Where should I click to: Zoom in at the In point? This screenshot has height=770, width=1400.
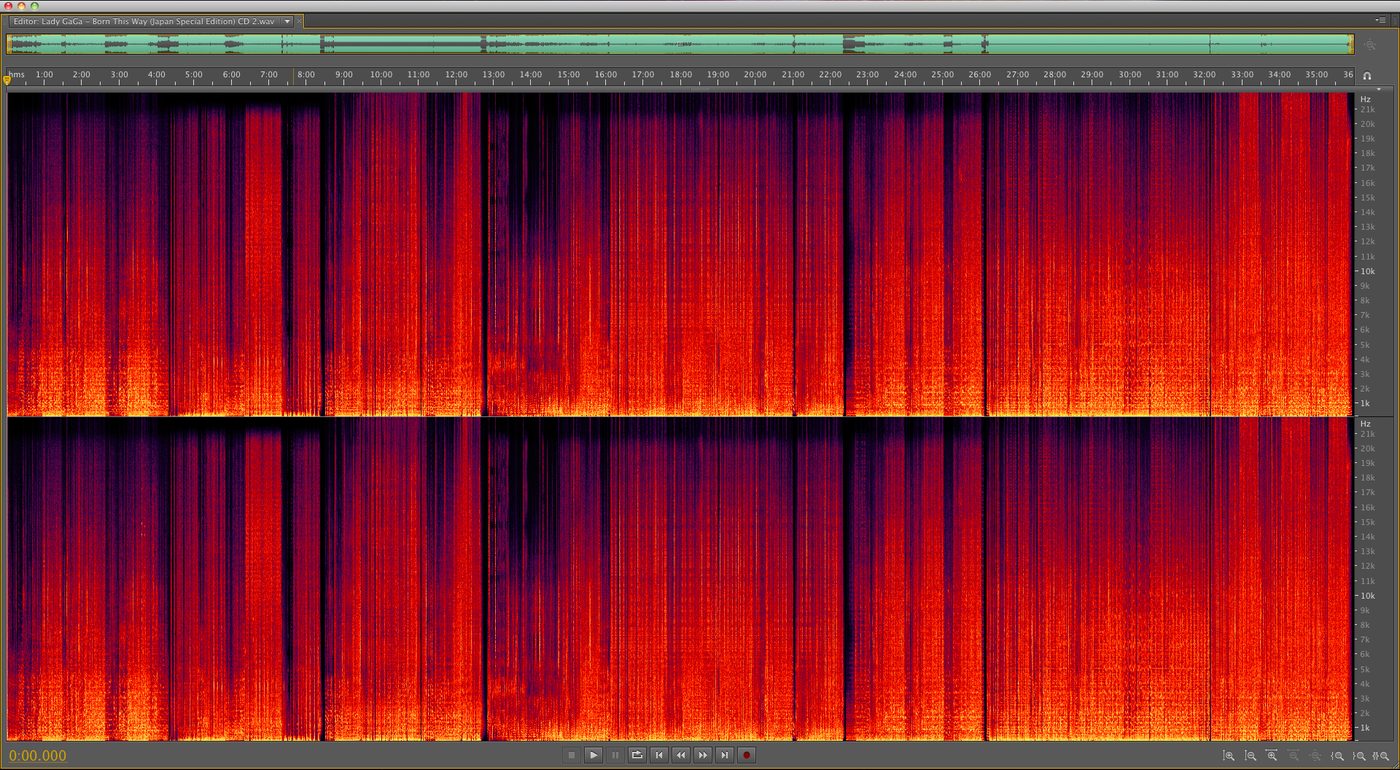coord(1337,756)
